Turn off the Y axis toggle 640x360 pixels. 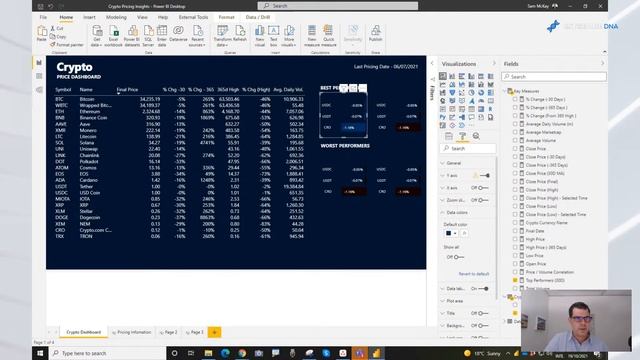click(484, 176)
